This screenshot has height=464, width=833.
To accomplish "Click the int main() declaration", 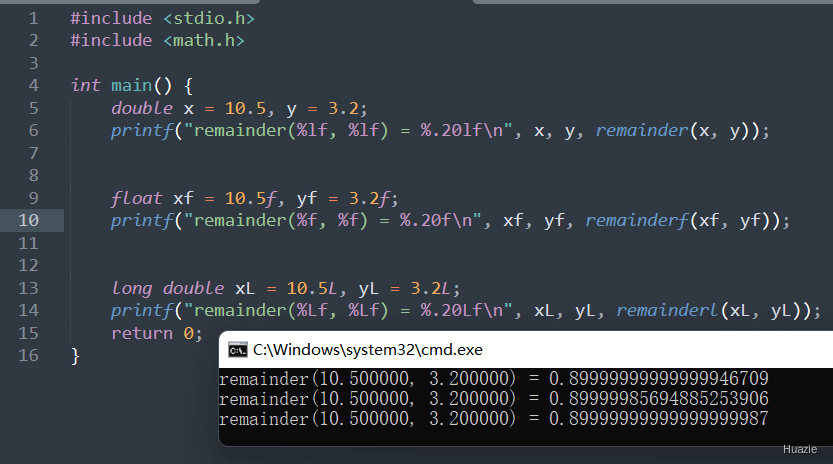I will point(132,86).
